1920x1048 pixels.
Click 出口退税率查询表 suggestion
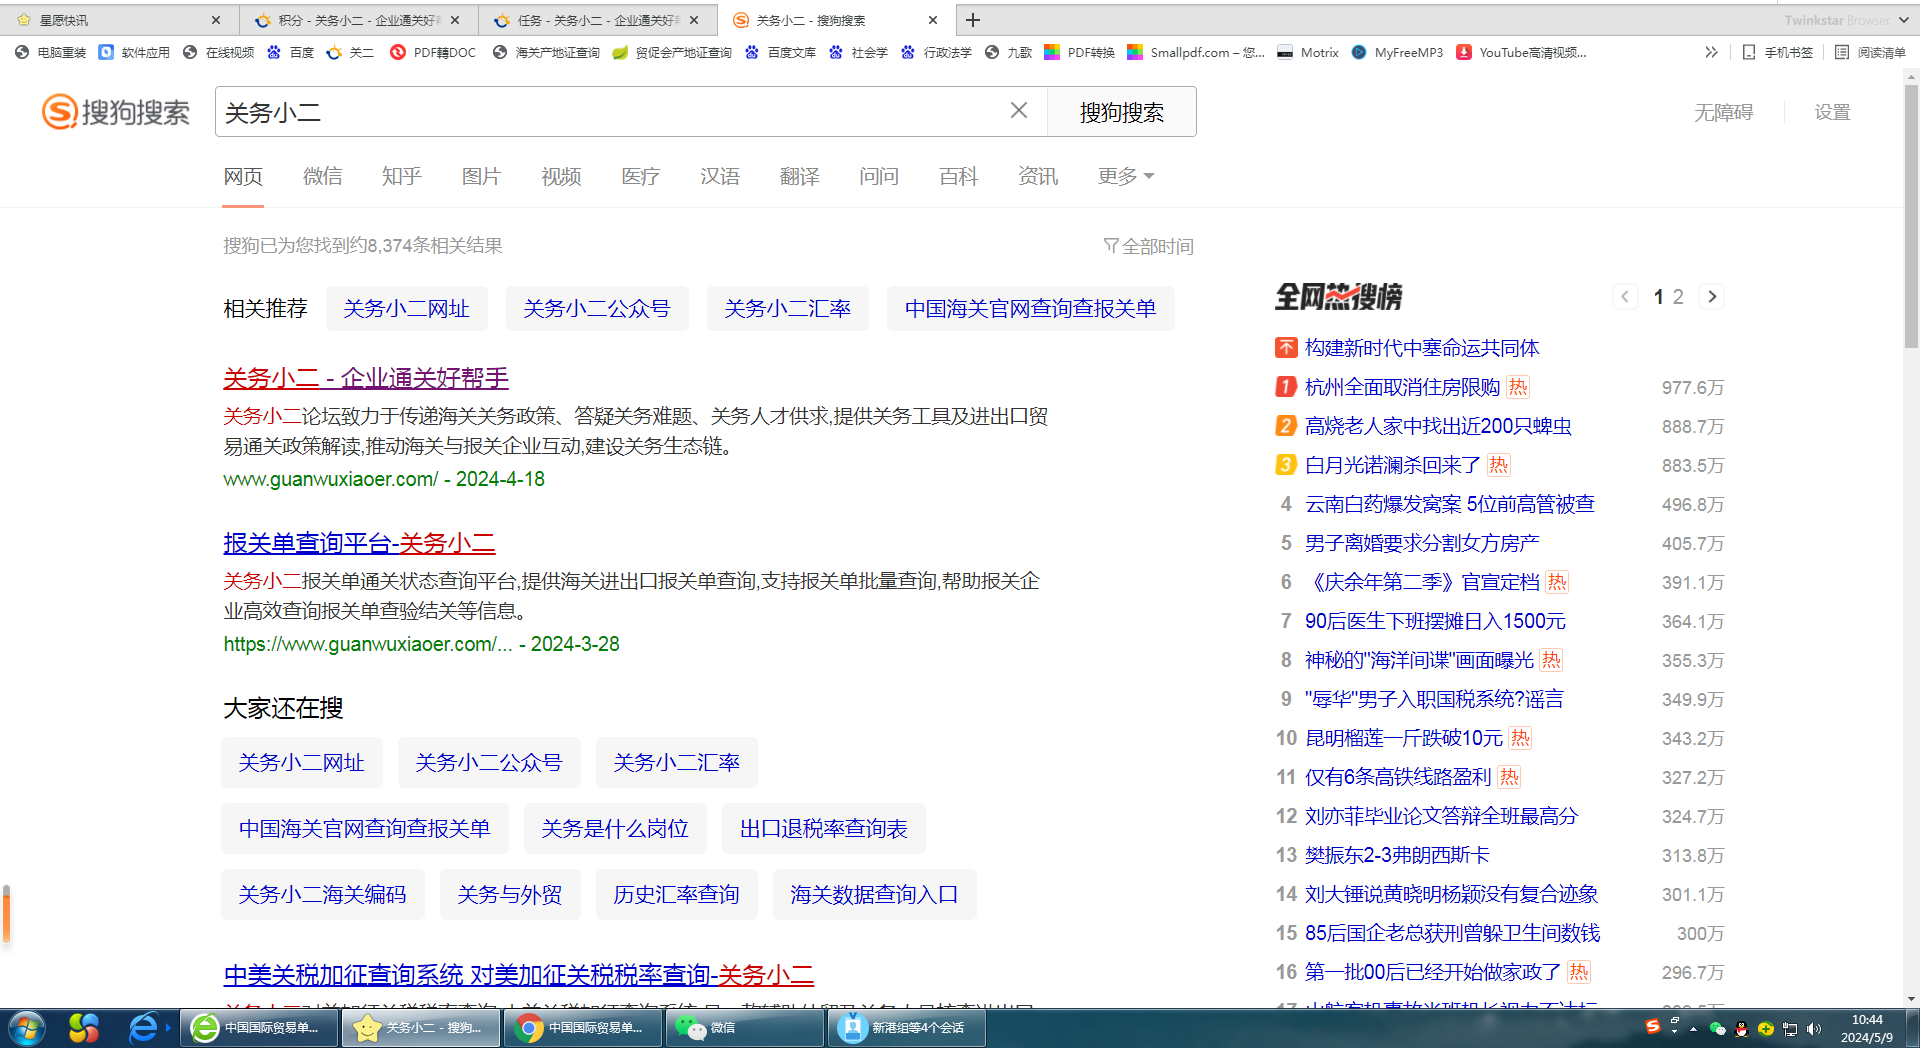(824, 829)
